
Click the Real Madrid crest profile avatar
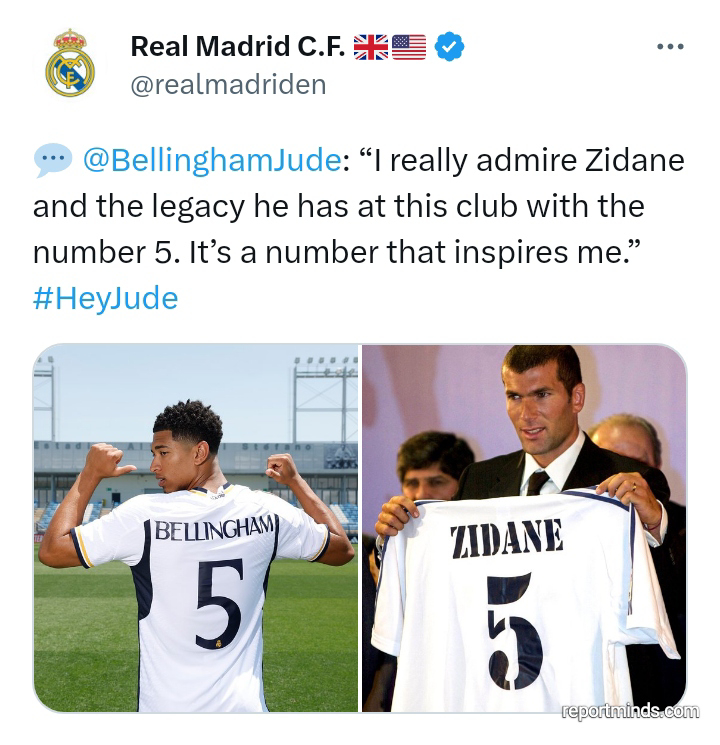(x=70, y=63)
